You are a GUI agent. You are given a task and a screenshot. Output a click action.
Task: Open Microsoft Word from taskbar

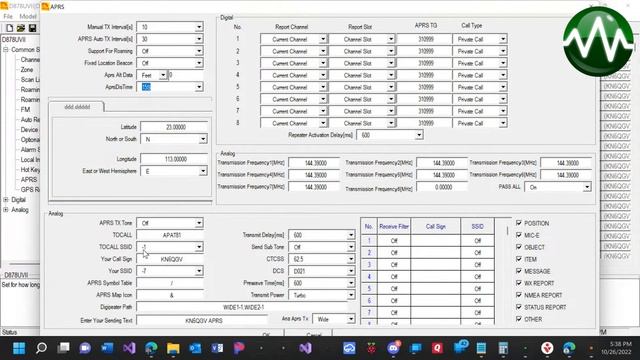point(107,348)
